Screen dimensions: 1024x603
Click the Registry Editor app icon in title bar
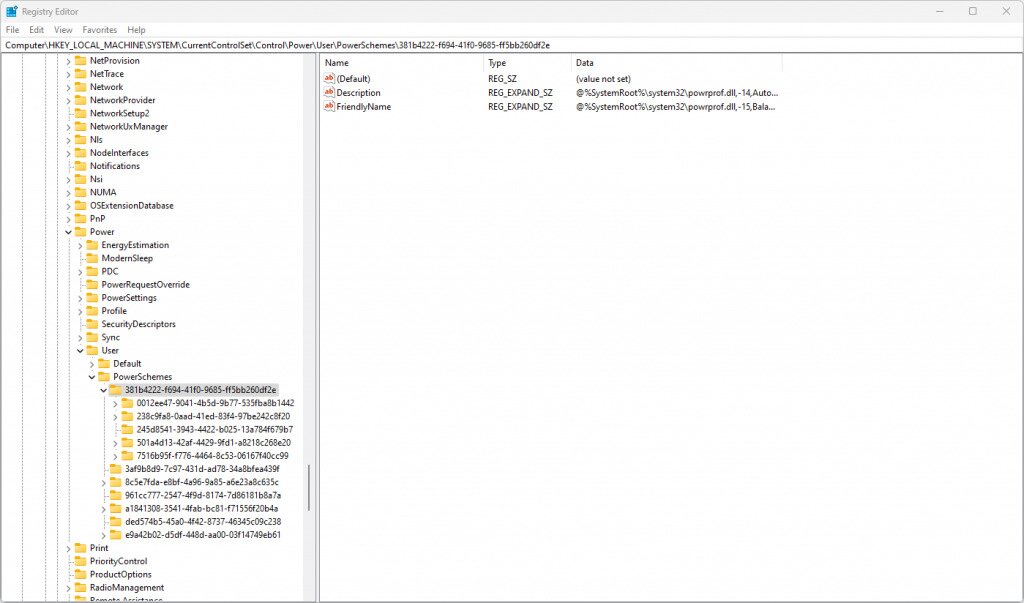tap(12, 11)
